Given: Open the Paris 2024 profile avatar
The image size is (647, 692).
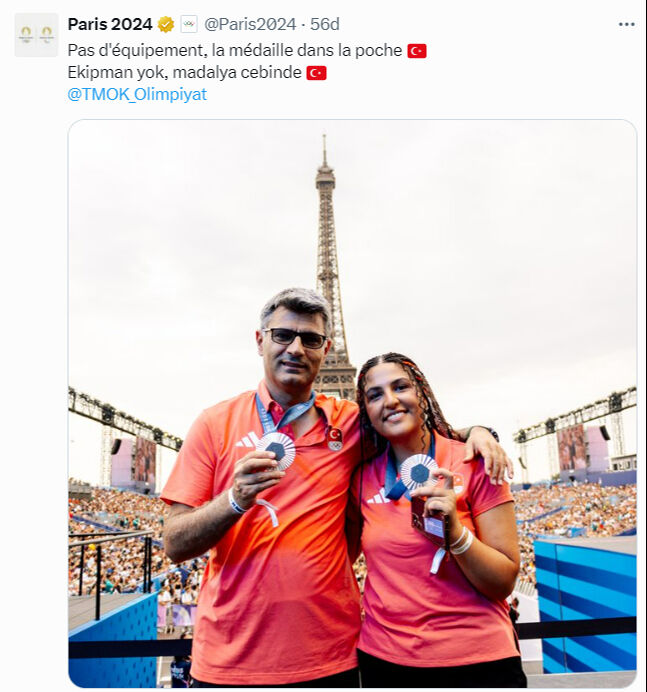Looking at the screenshot, I should (x=36, y=35).
